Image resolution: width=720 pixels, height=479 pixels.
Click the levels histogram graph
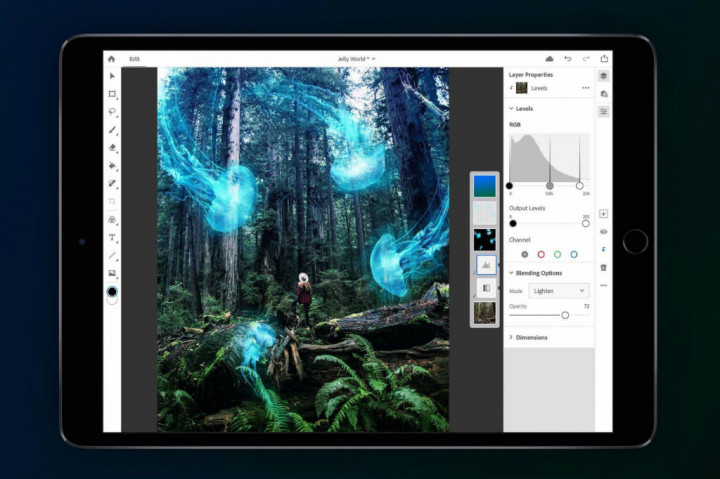[x=549, y=158]
